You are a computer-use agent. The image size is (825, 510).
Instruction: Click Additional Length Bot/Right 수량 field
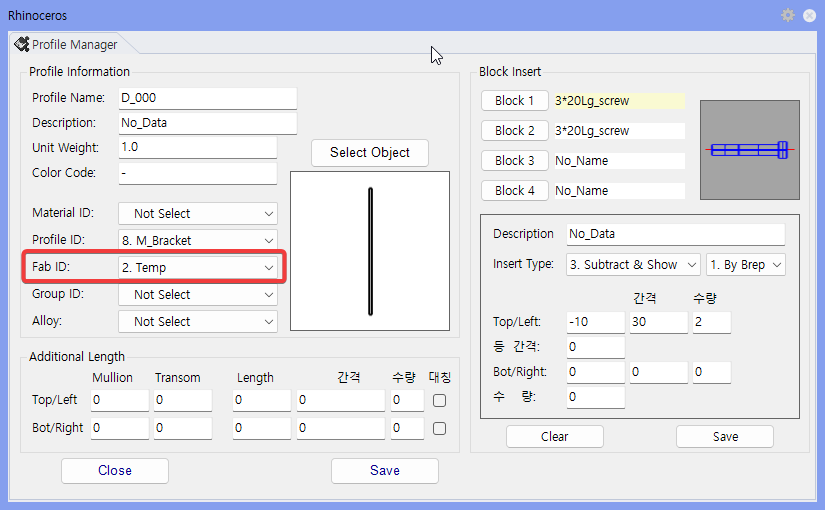407,428
